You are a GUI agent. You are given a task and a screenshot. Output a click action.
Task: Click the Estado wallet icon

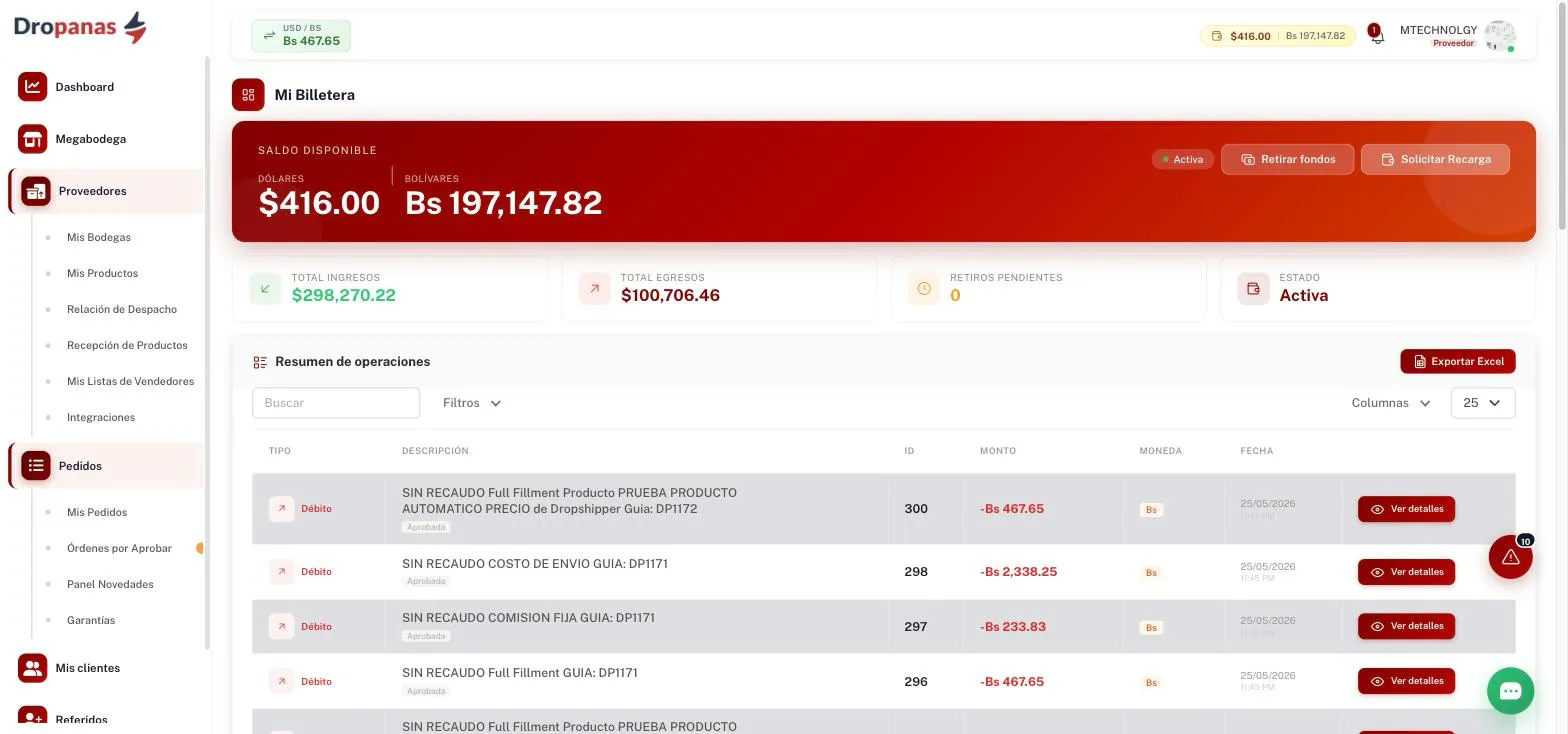click(x=1253, y=289)
